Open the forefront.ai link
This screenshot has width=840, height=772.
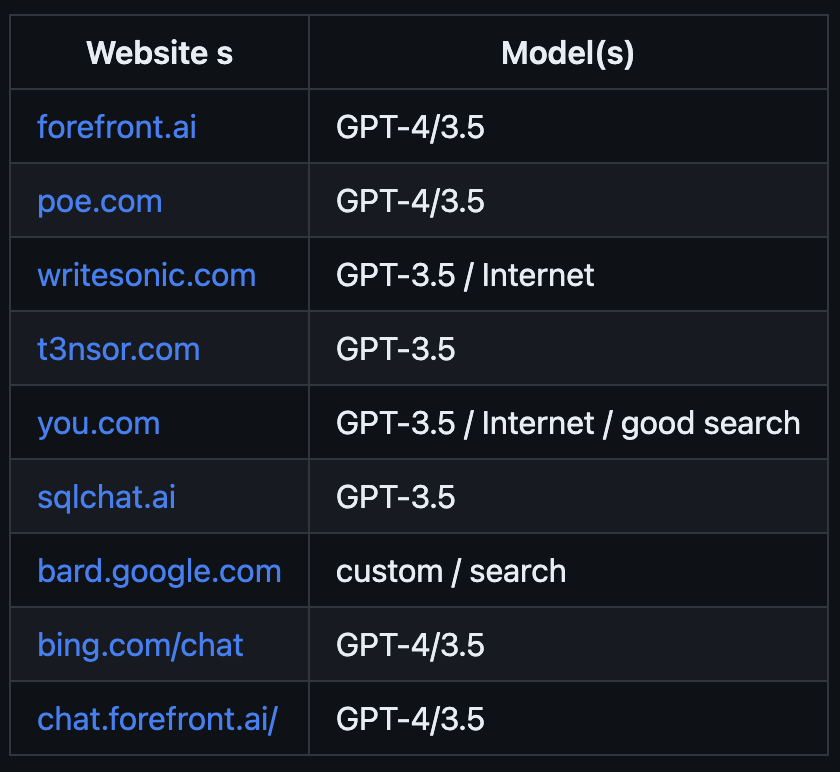117,127
